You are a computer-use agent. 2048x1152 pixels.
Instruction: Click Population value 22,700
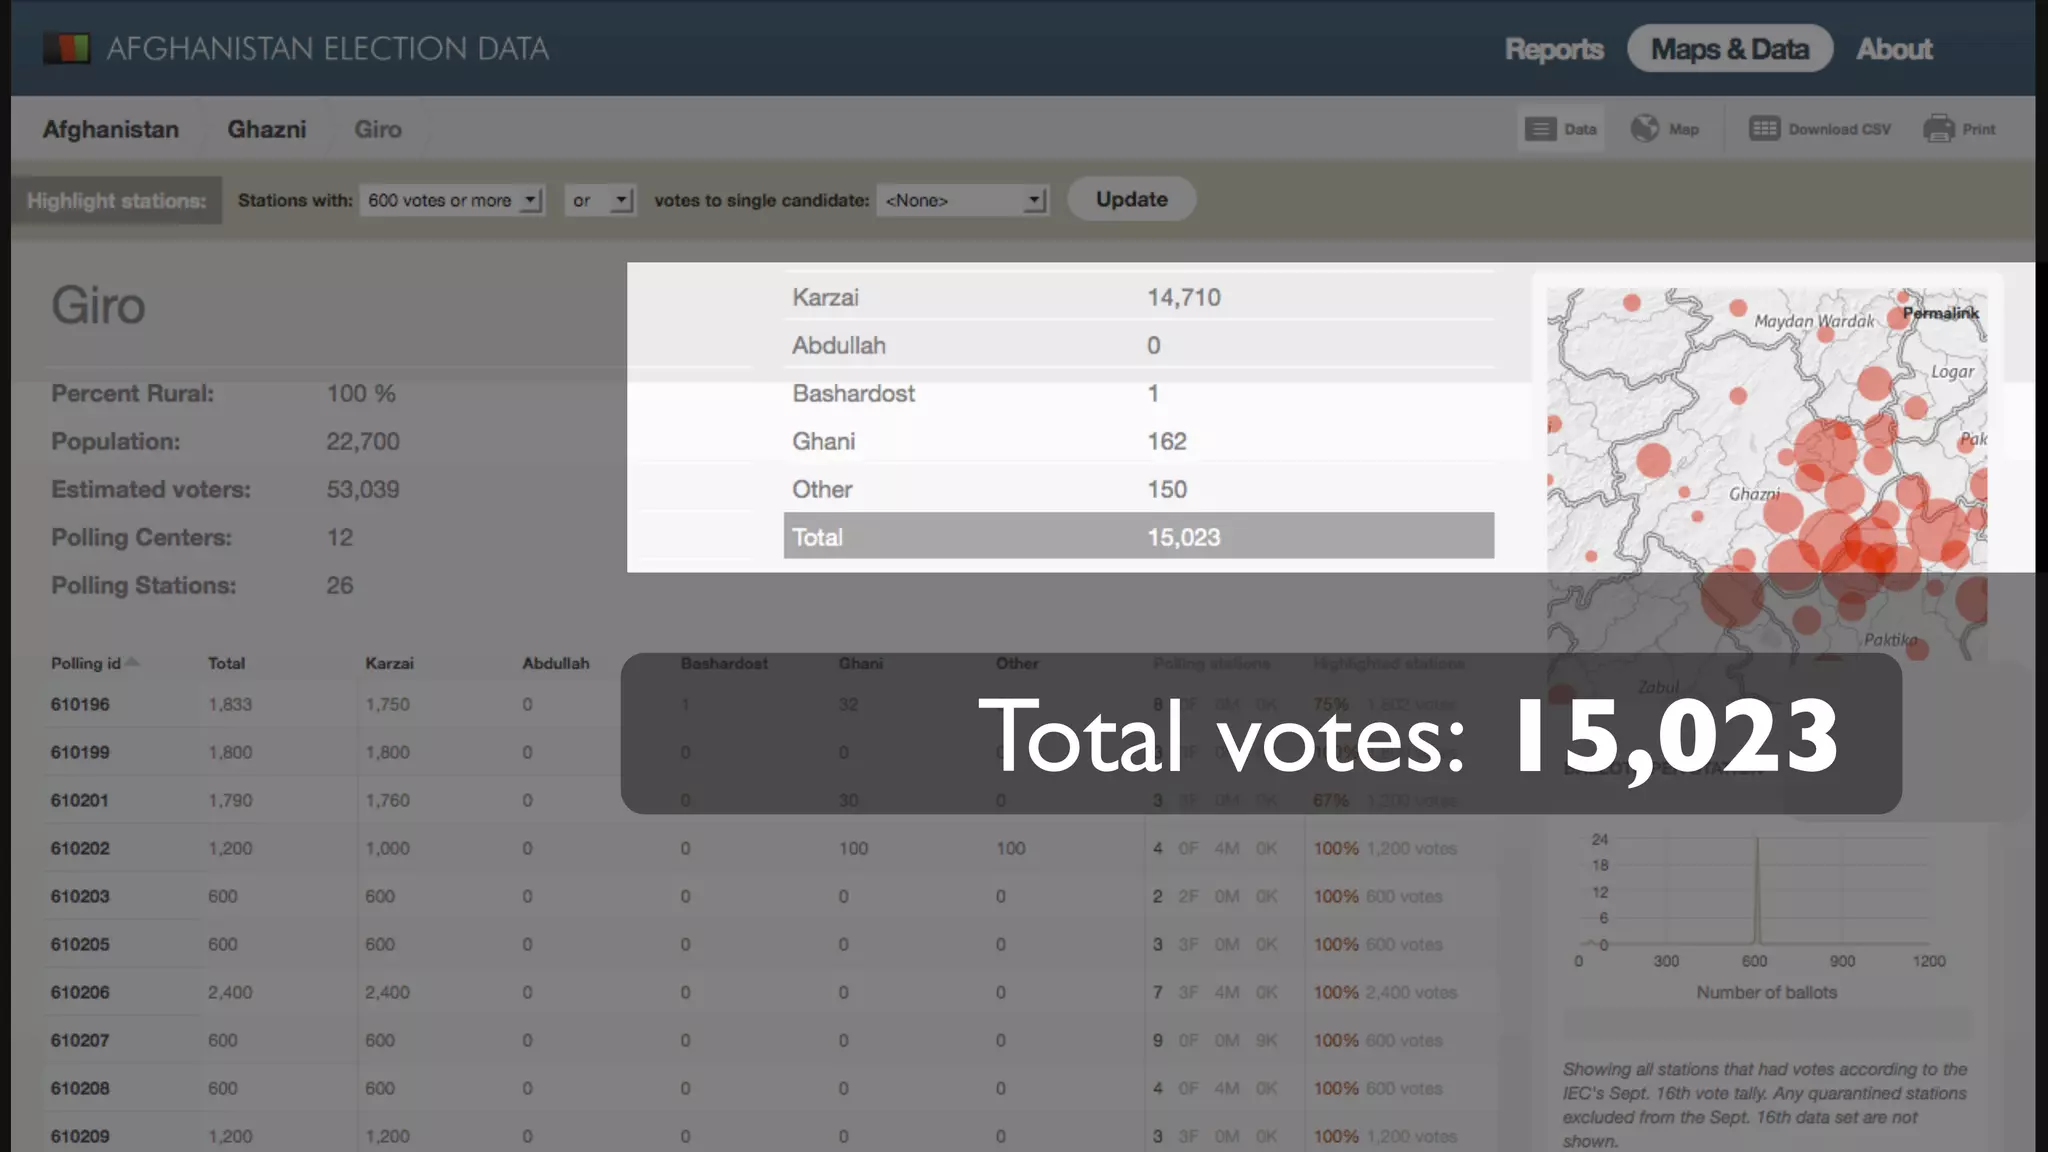[363, 441]
